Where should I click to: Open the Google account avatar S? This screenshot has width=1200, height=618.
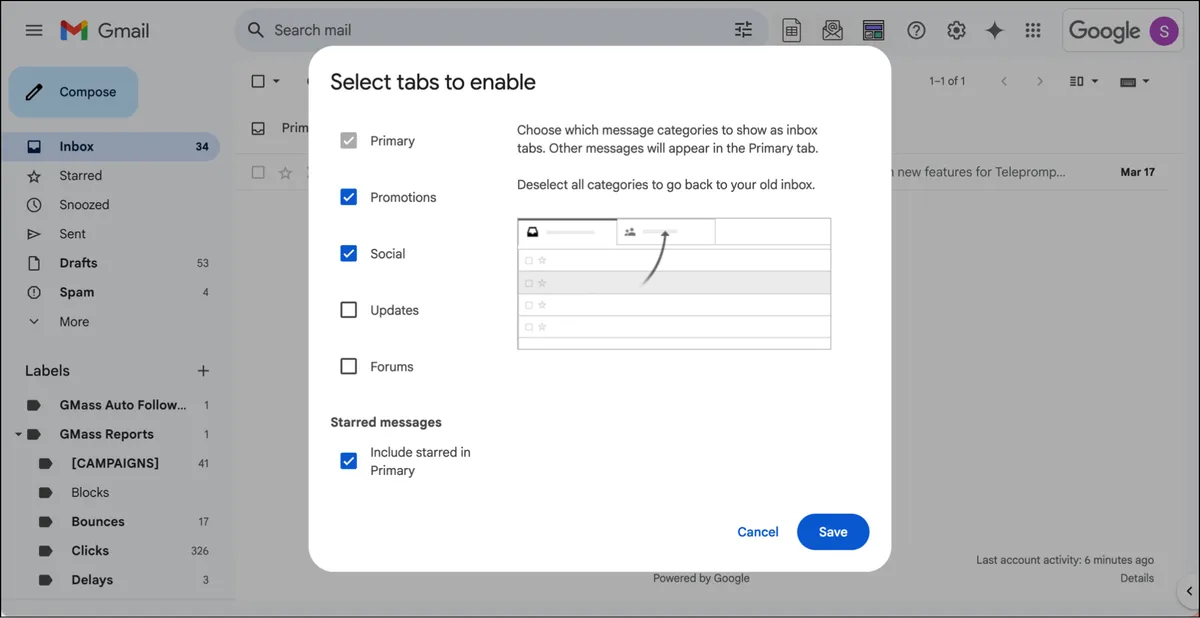coord(1164,31)
